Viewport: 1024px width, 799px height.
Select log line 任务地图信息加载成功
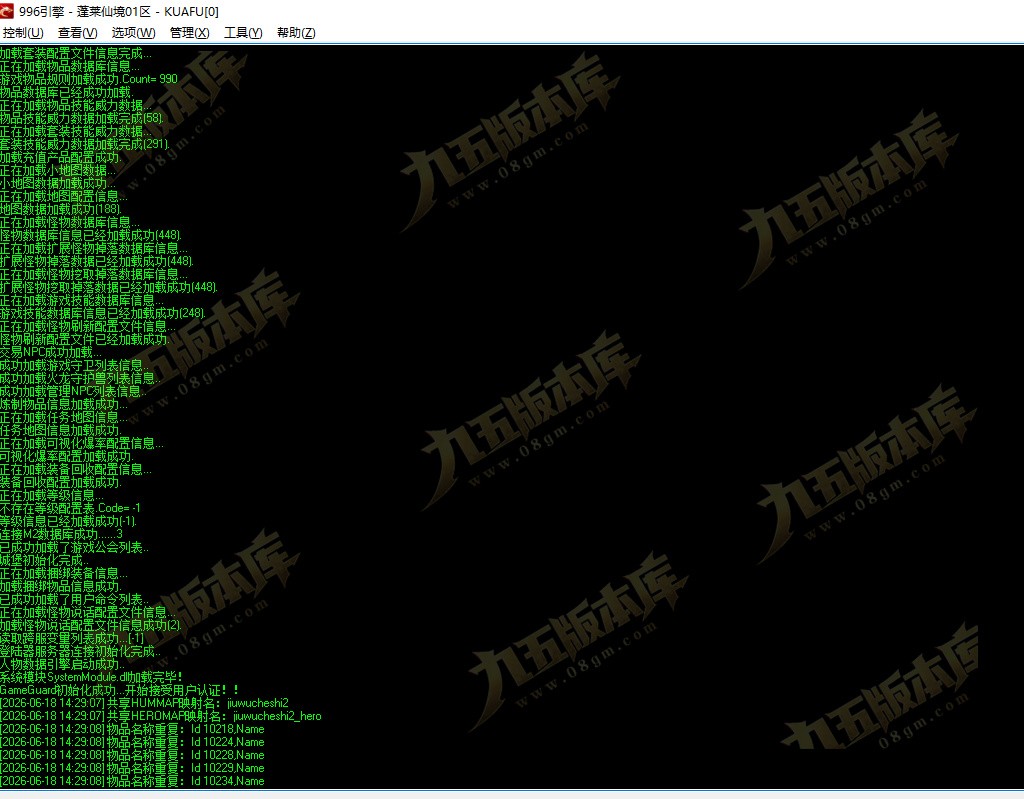coord(61,430)
